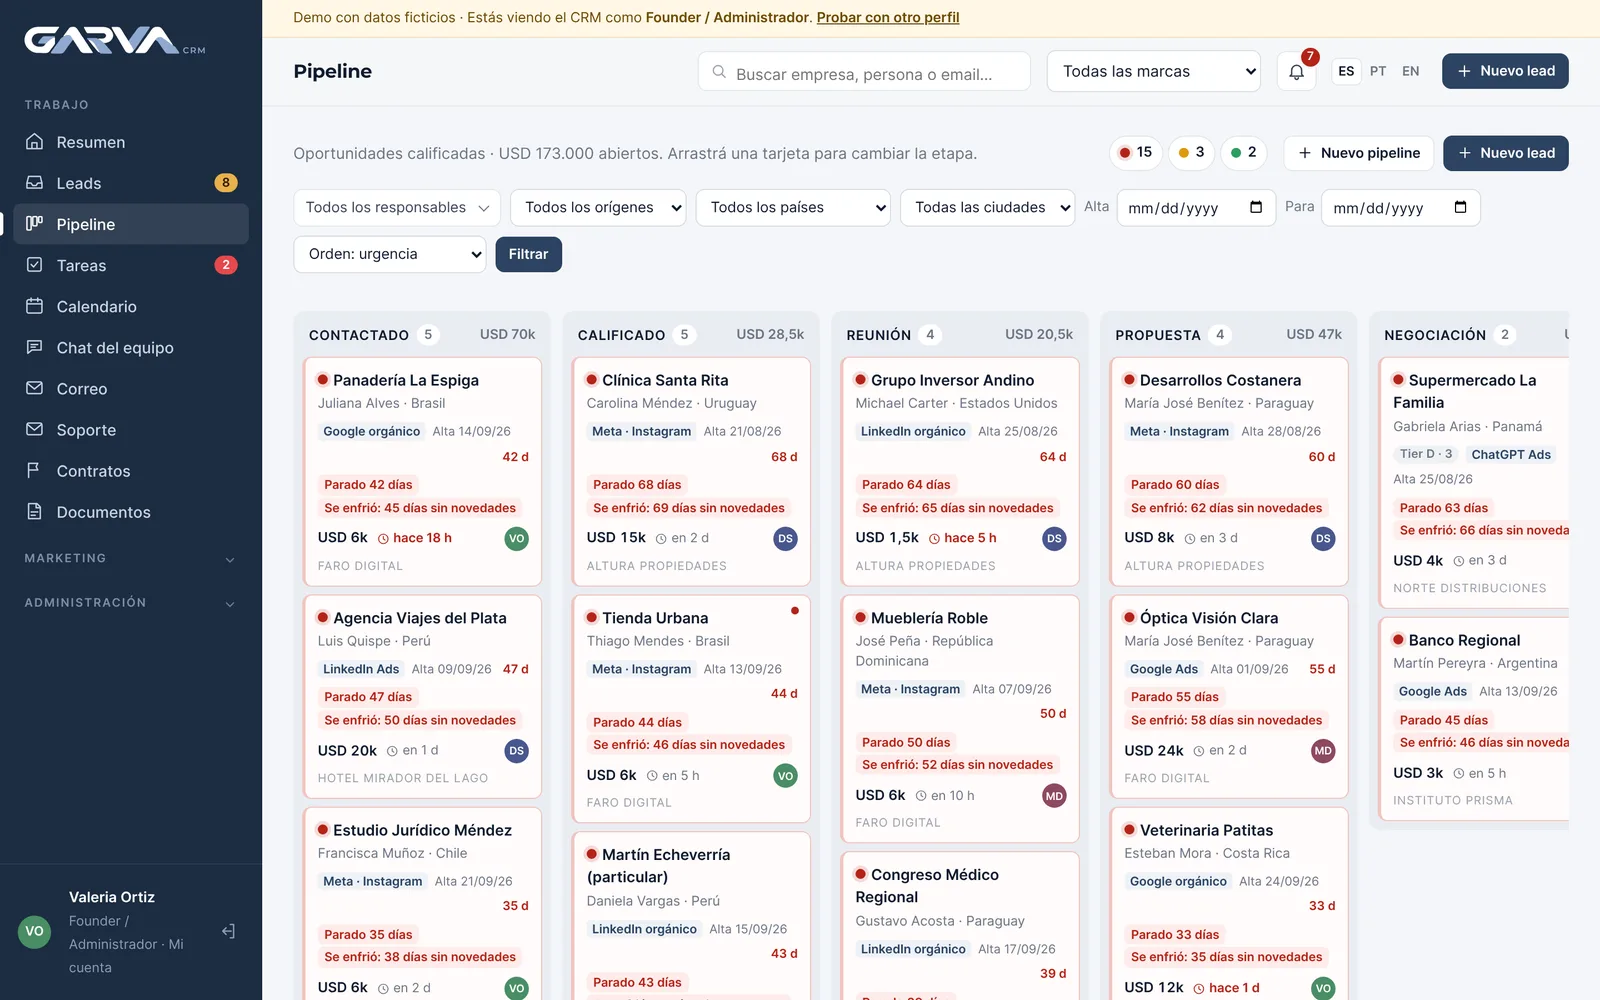Click the Probar con otro perfil link
This screenshot has height=1000, width=1600.
click(888, 17)
